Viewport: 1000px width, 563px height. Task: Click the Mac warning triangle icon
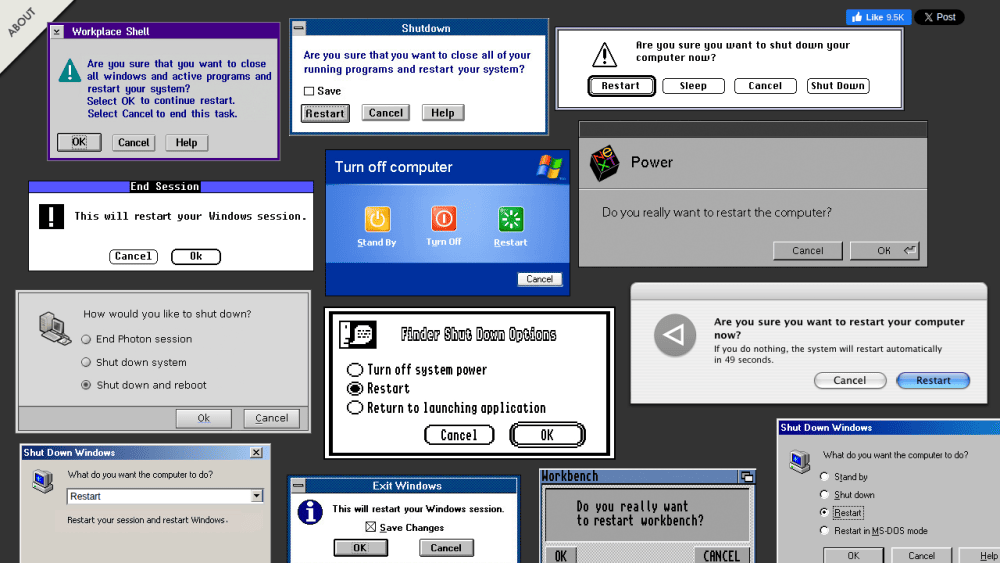(x=604, y=54)
